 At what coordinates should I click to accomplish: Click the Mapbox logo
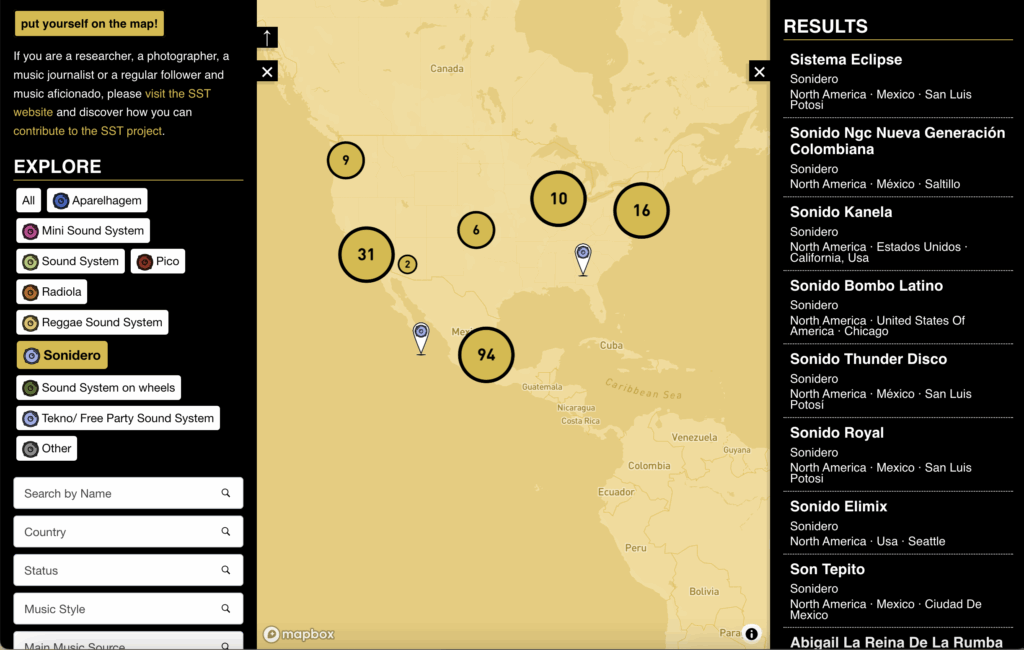[299, 634]
